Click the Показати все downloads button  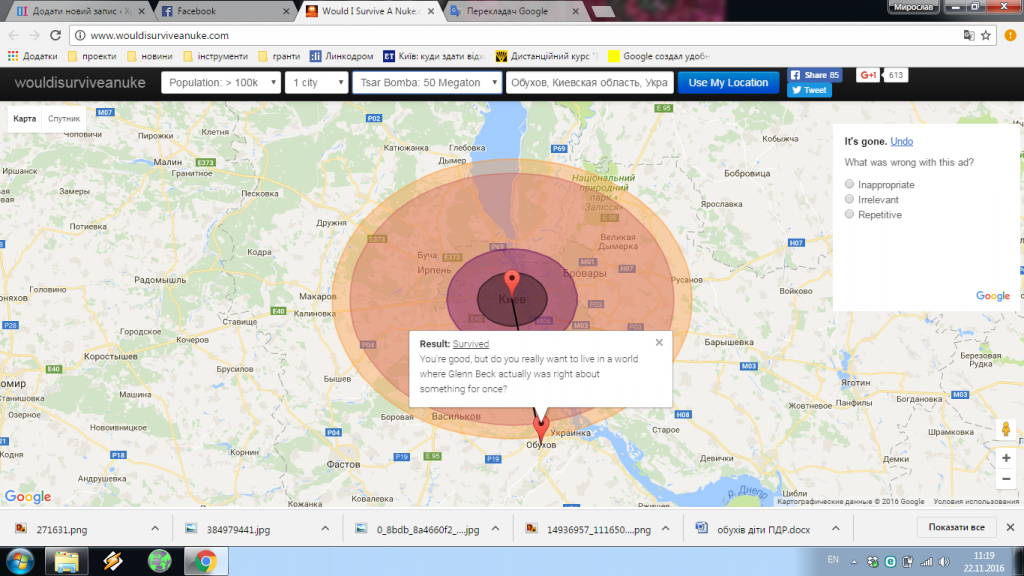click(x=956, y=527)
